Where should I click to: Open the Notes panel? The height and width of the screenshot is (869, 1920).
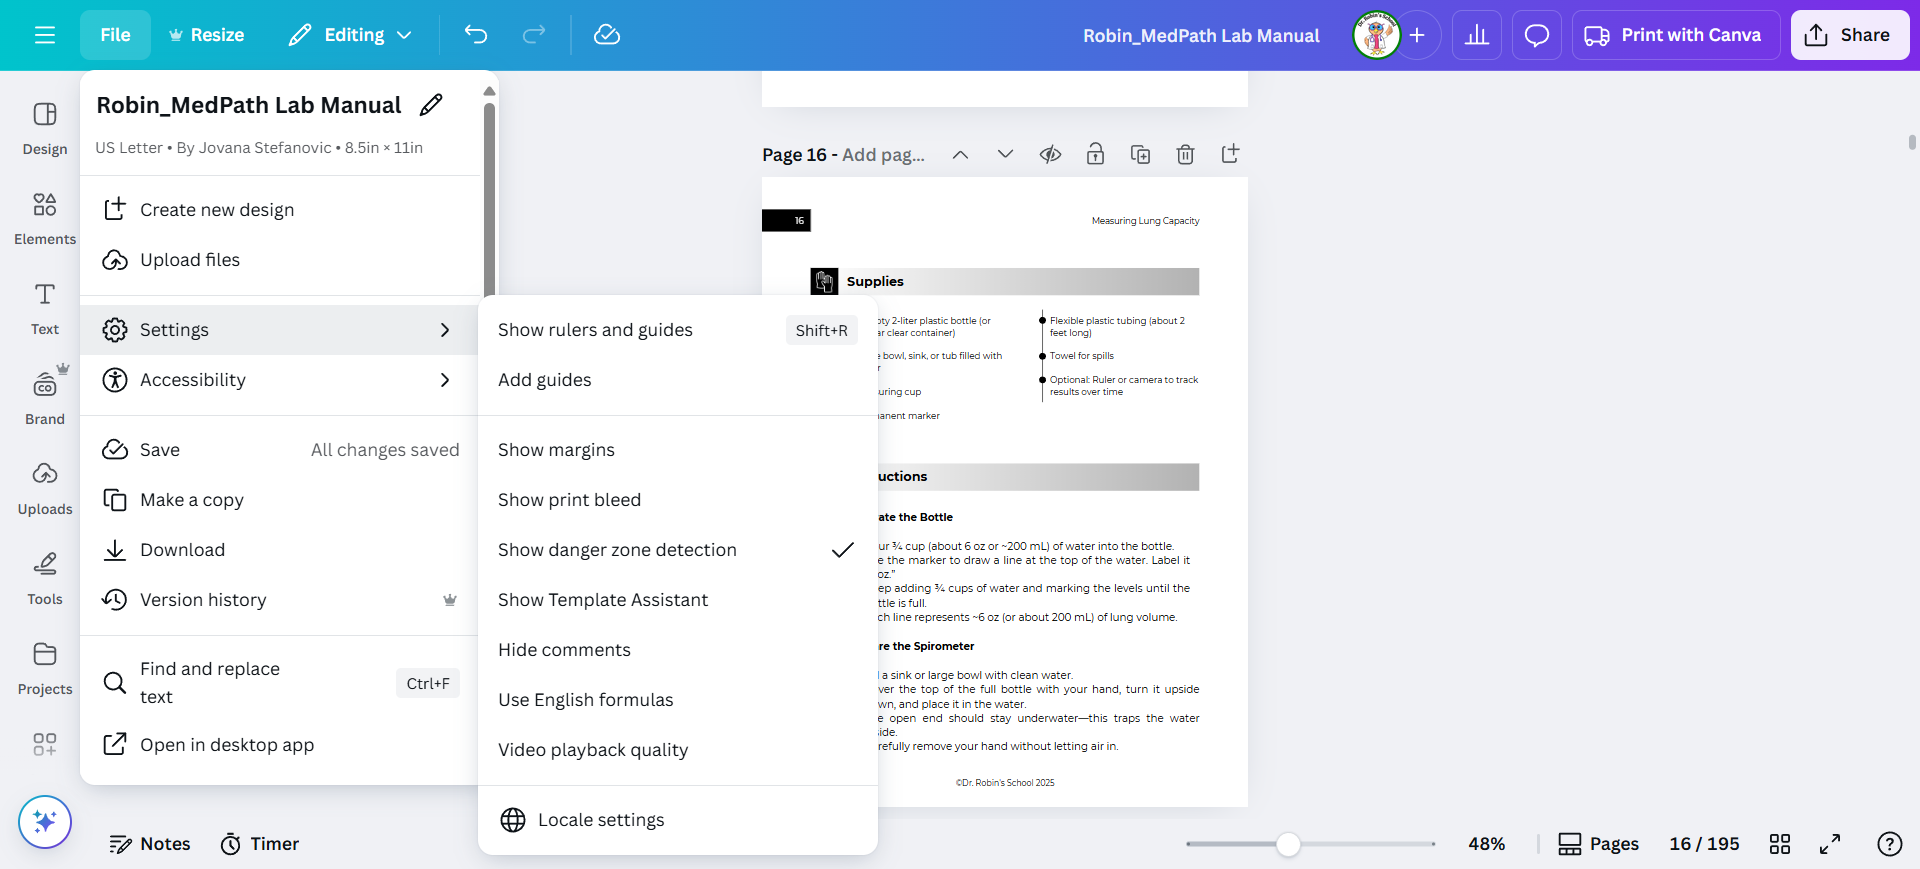tap(150, 844)
